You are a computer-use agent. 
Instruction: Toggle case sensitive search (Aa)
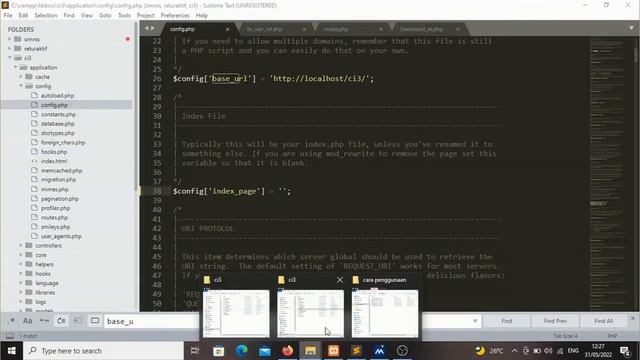(x=27, y=321)
